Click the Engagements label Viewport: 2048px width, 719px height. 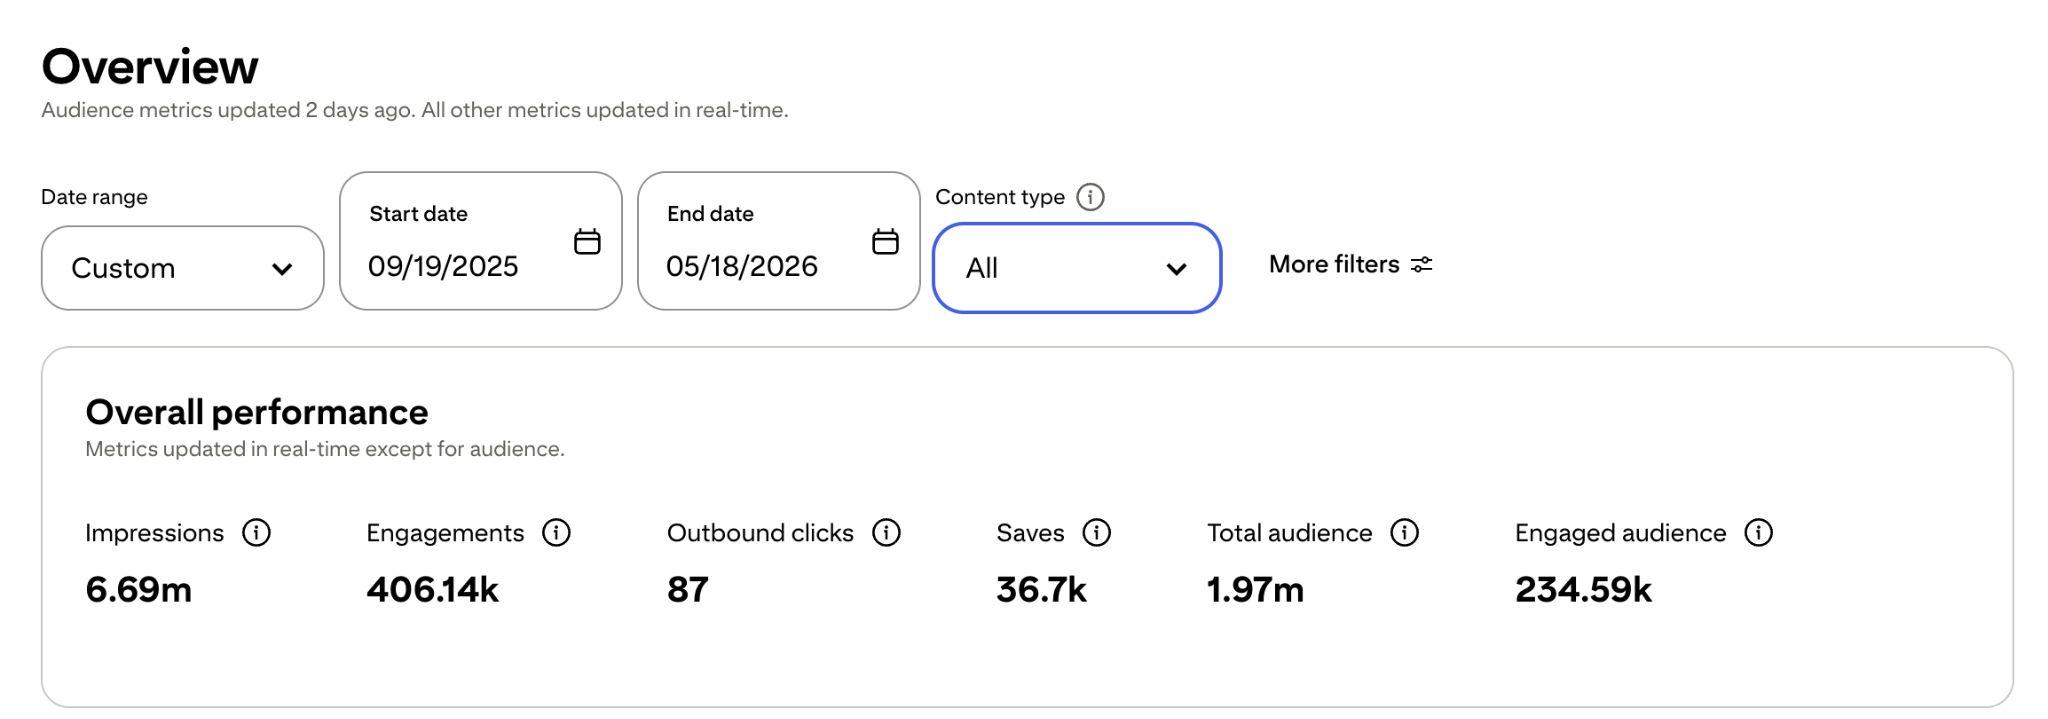coord(445,533)
